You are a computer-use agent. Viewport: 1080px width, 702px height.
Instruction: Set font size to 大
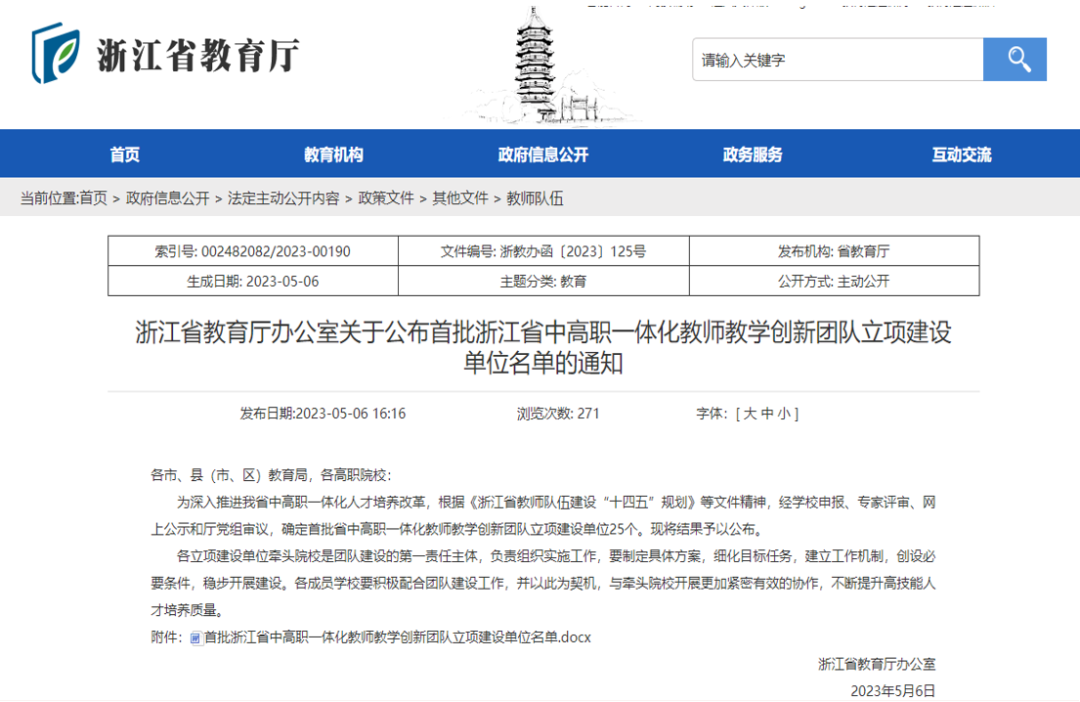click(750, 413)
